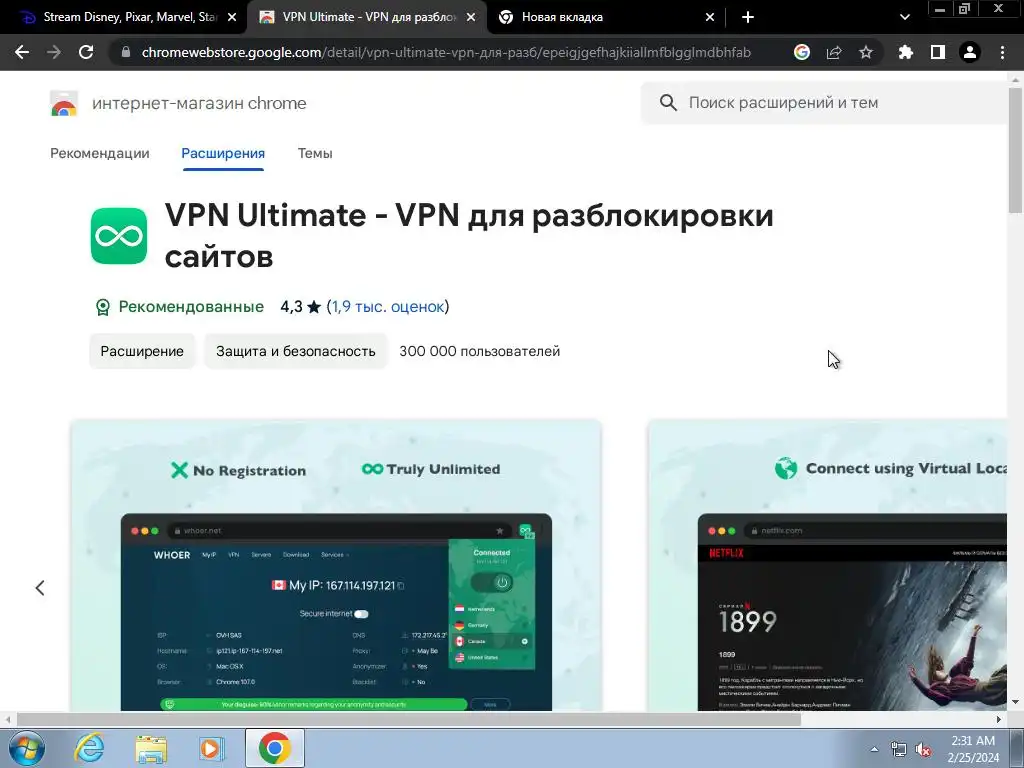Click интернет-магазин chrome title
This screenshot has height=768, width=1024.
coord(199,103)
